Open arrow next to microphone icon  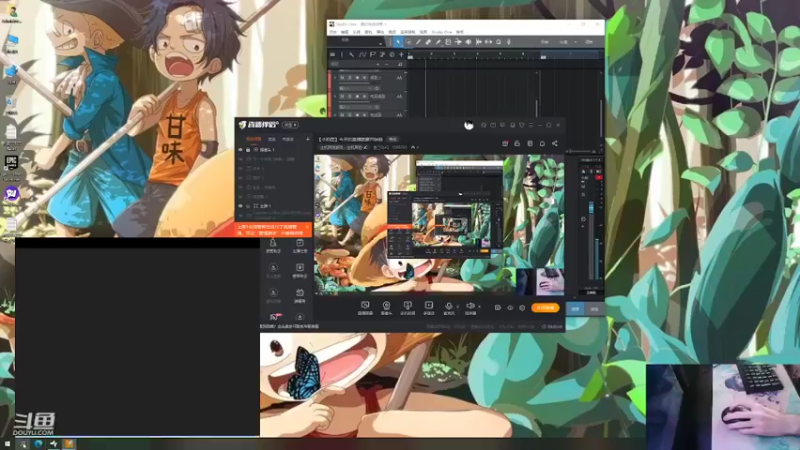click(x=458, y=307)
